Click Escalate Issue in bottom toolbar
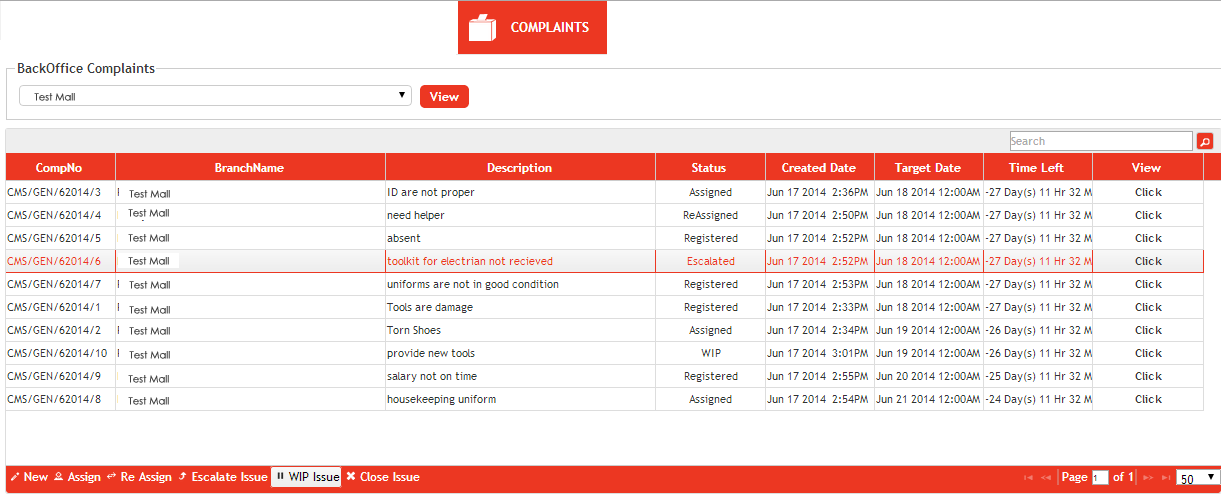Screen dimensions: 1221x494 pos(223,477)
